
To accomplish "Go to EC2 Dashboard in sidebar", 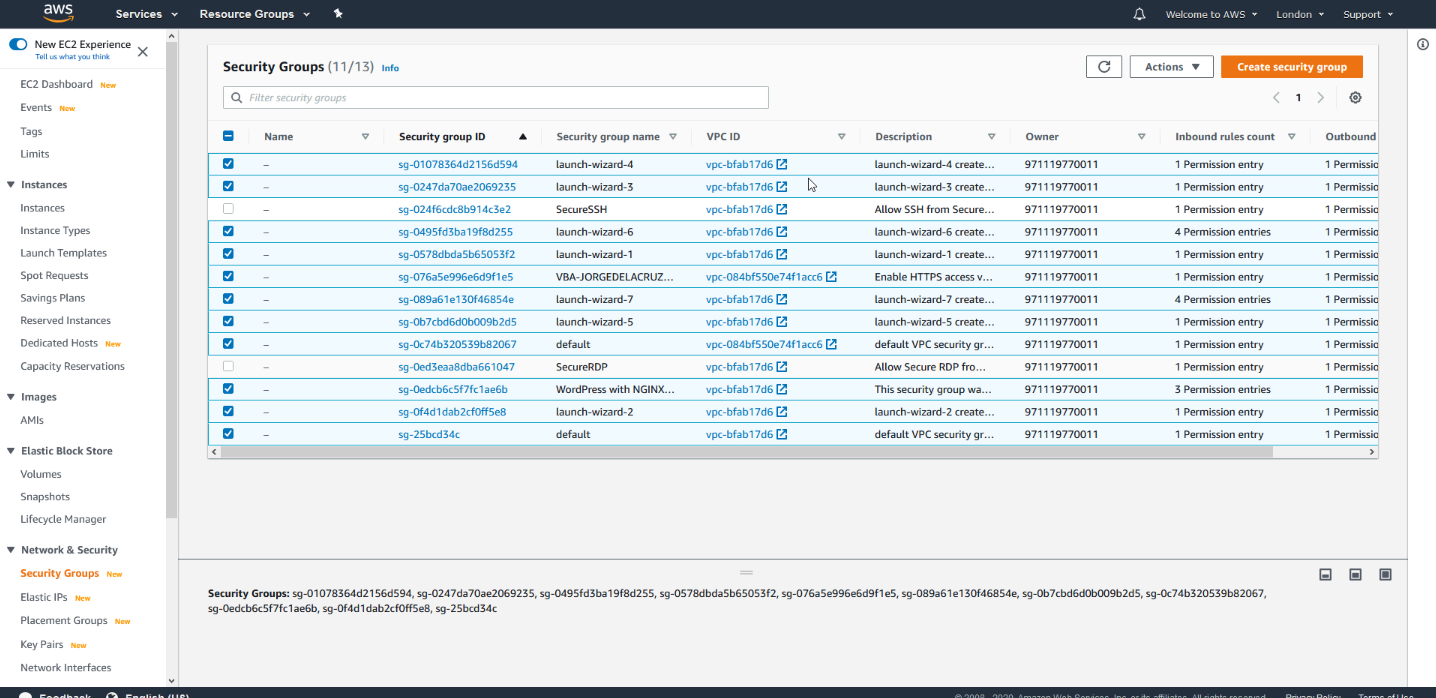I will tap(57, 84).
